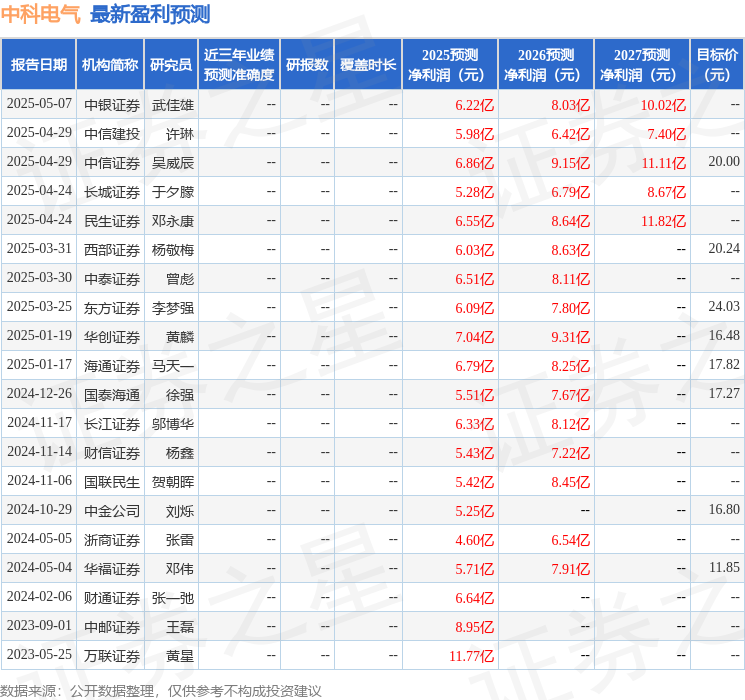Click institution 国泰海通
Viewport: 745px width, 700px height.
point(112,395)
